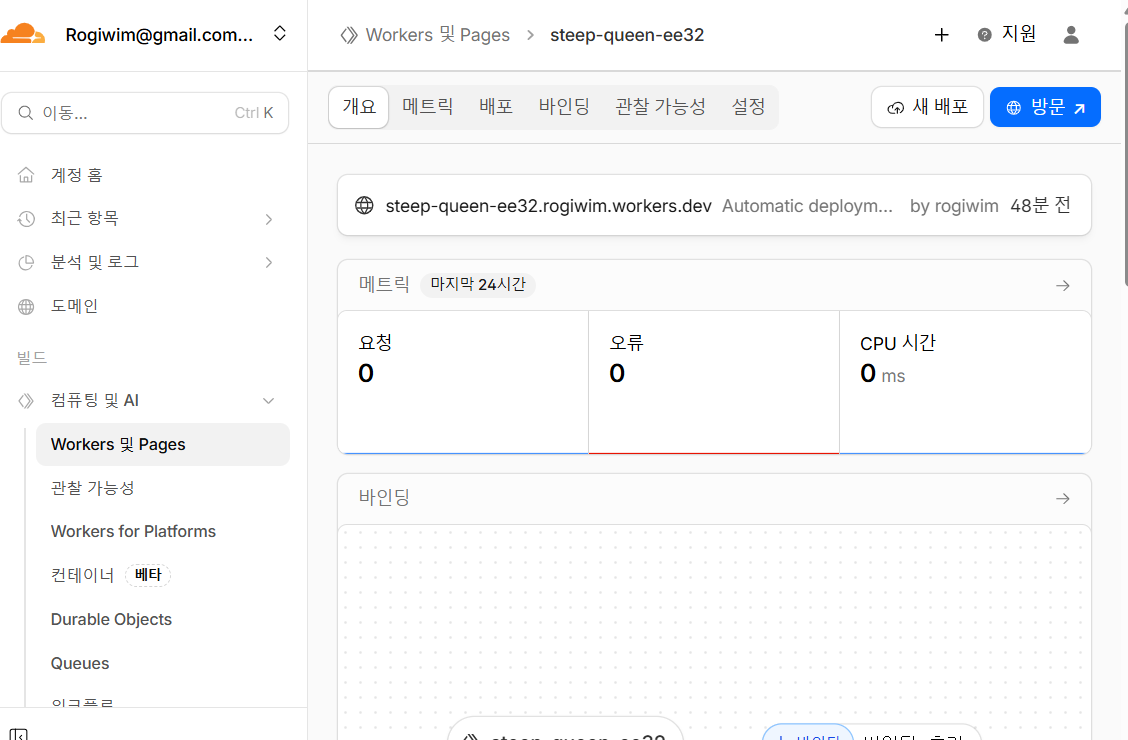The height and width of the screenshot is (740, 1128).
Task: Click the 요청 metric card
Action: click(463, 382)
